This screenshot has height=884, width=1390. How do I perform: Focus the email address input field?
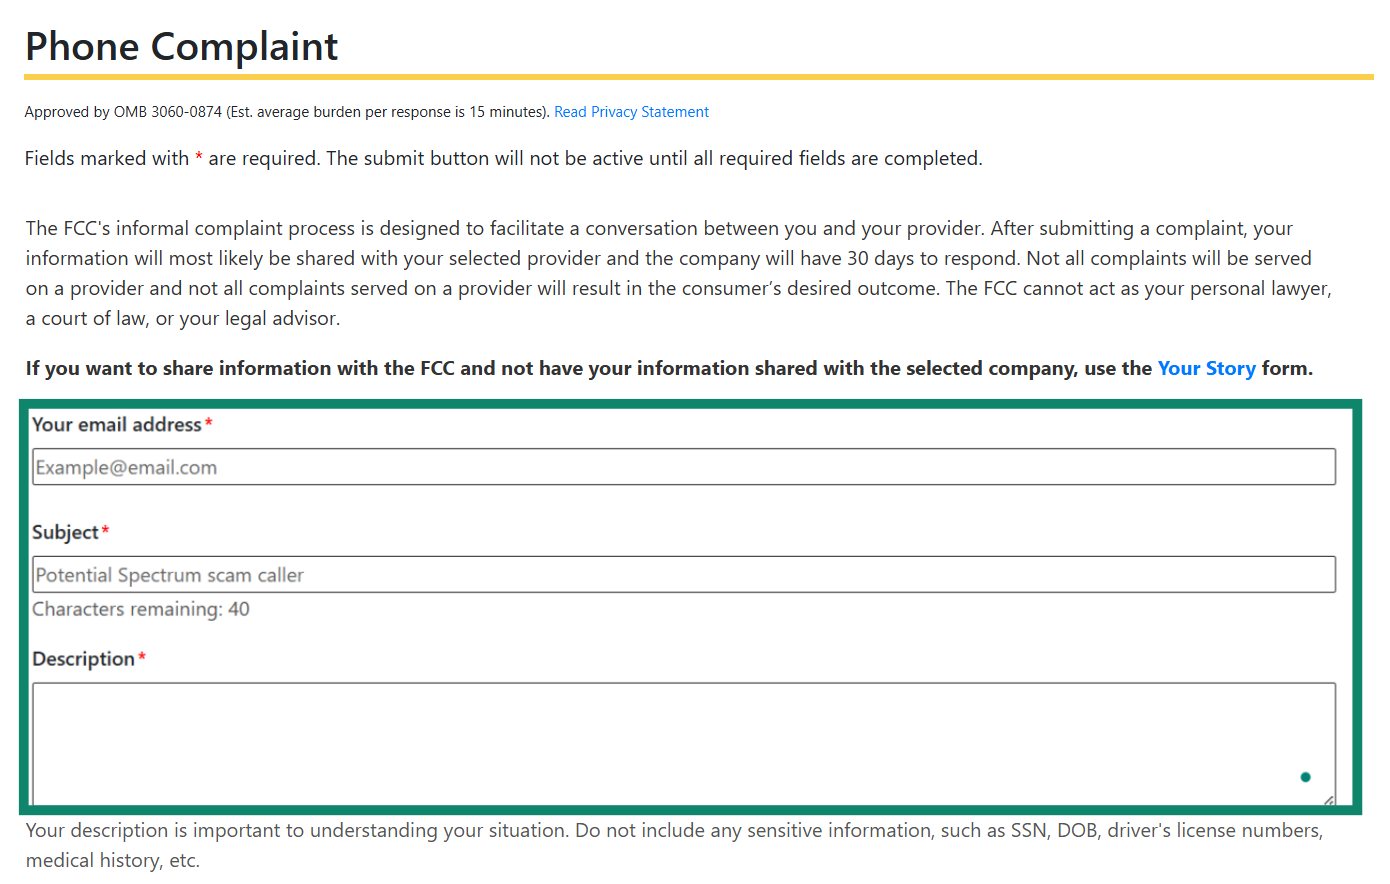coord(683,467)
